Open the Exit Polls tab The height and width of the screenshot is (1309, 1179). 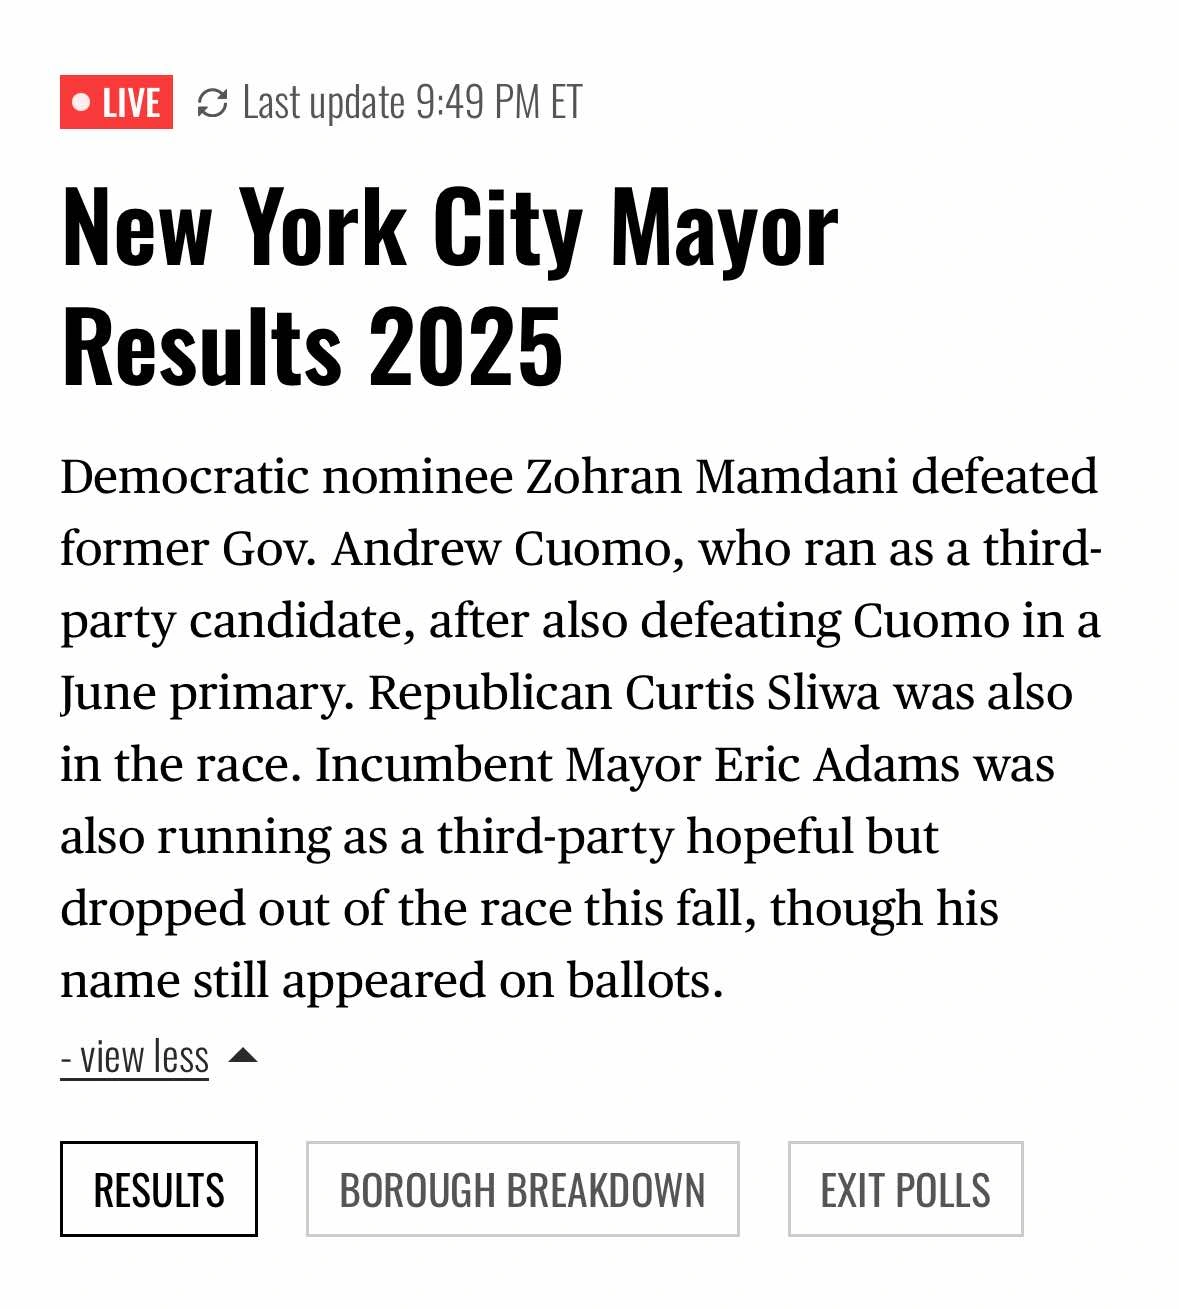pyautogui.click(x=905, y=1189)
